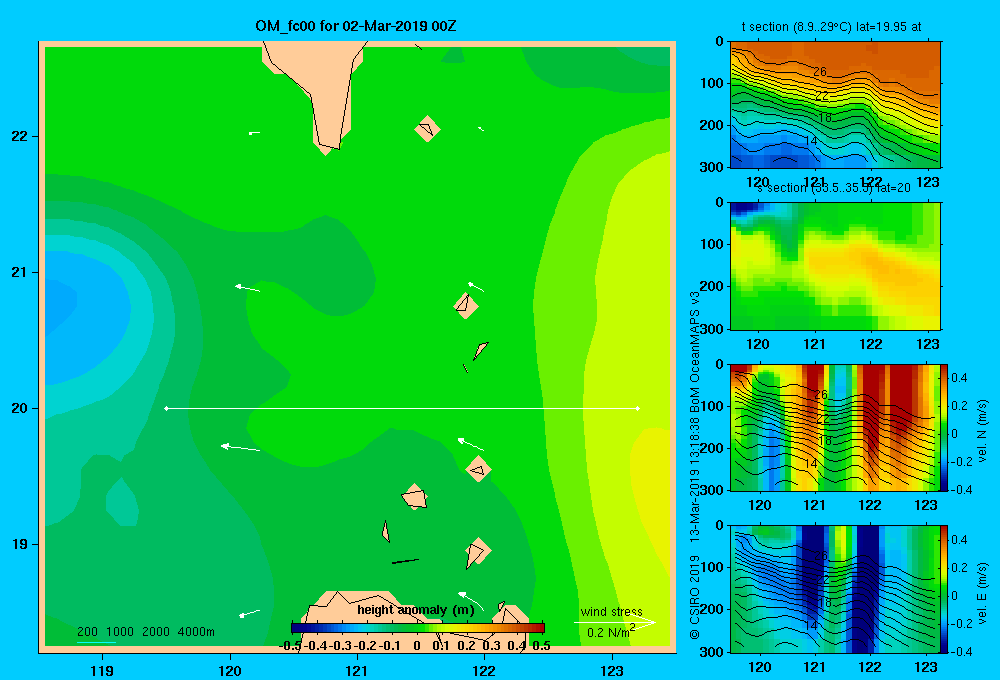Click the main map latitude label 21
The width and height of the screenshot is (1000, 680).
click(x=19, y=272)
